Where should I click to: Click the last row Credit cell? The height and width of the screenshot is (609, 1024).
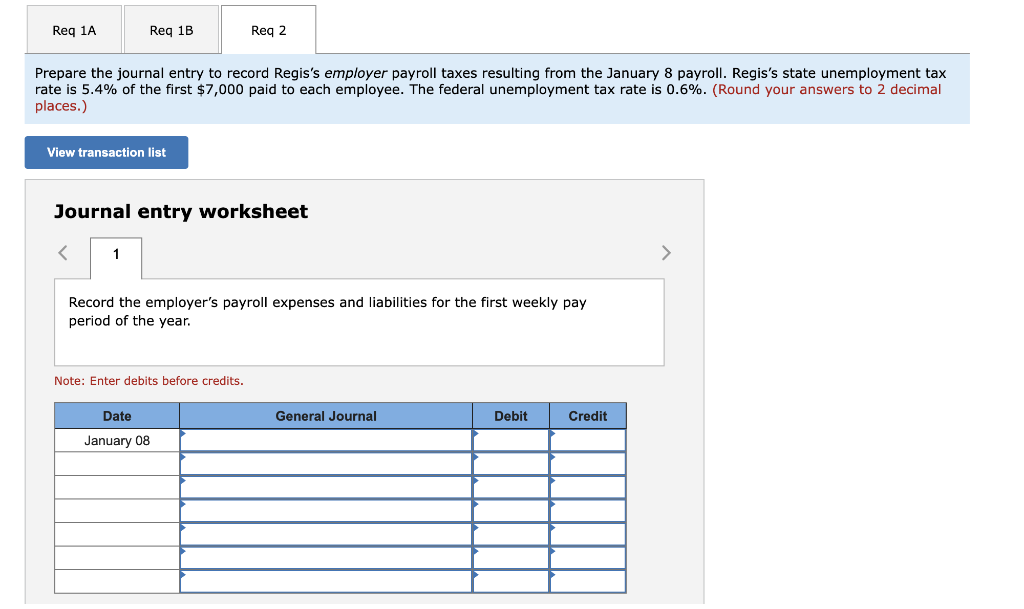(x=588, y=581)
